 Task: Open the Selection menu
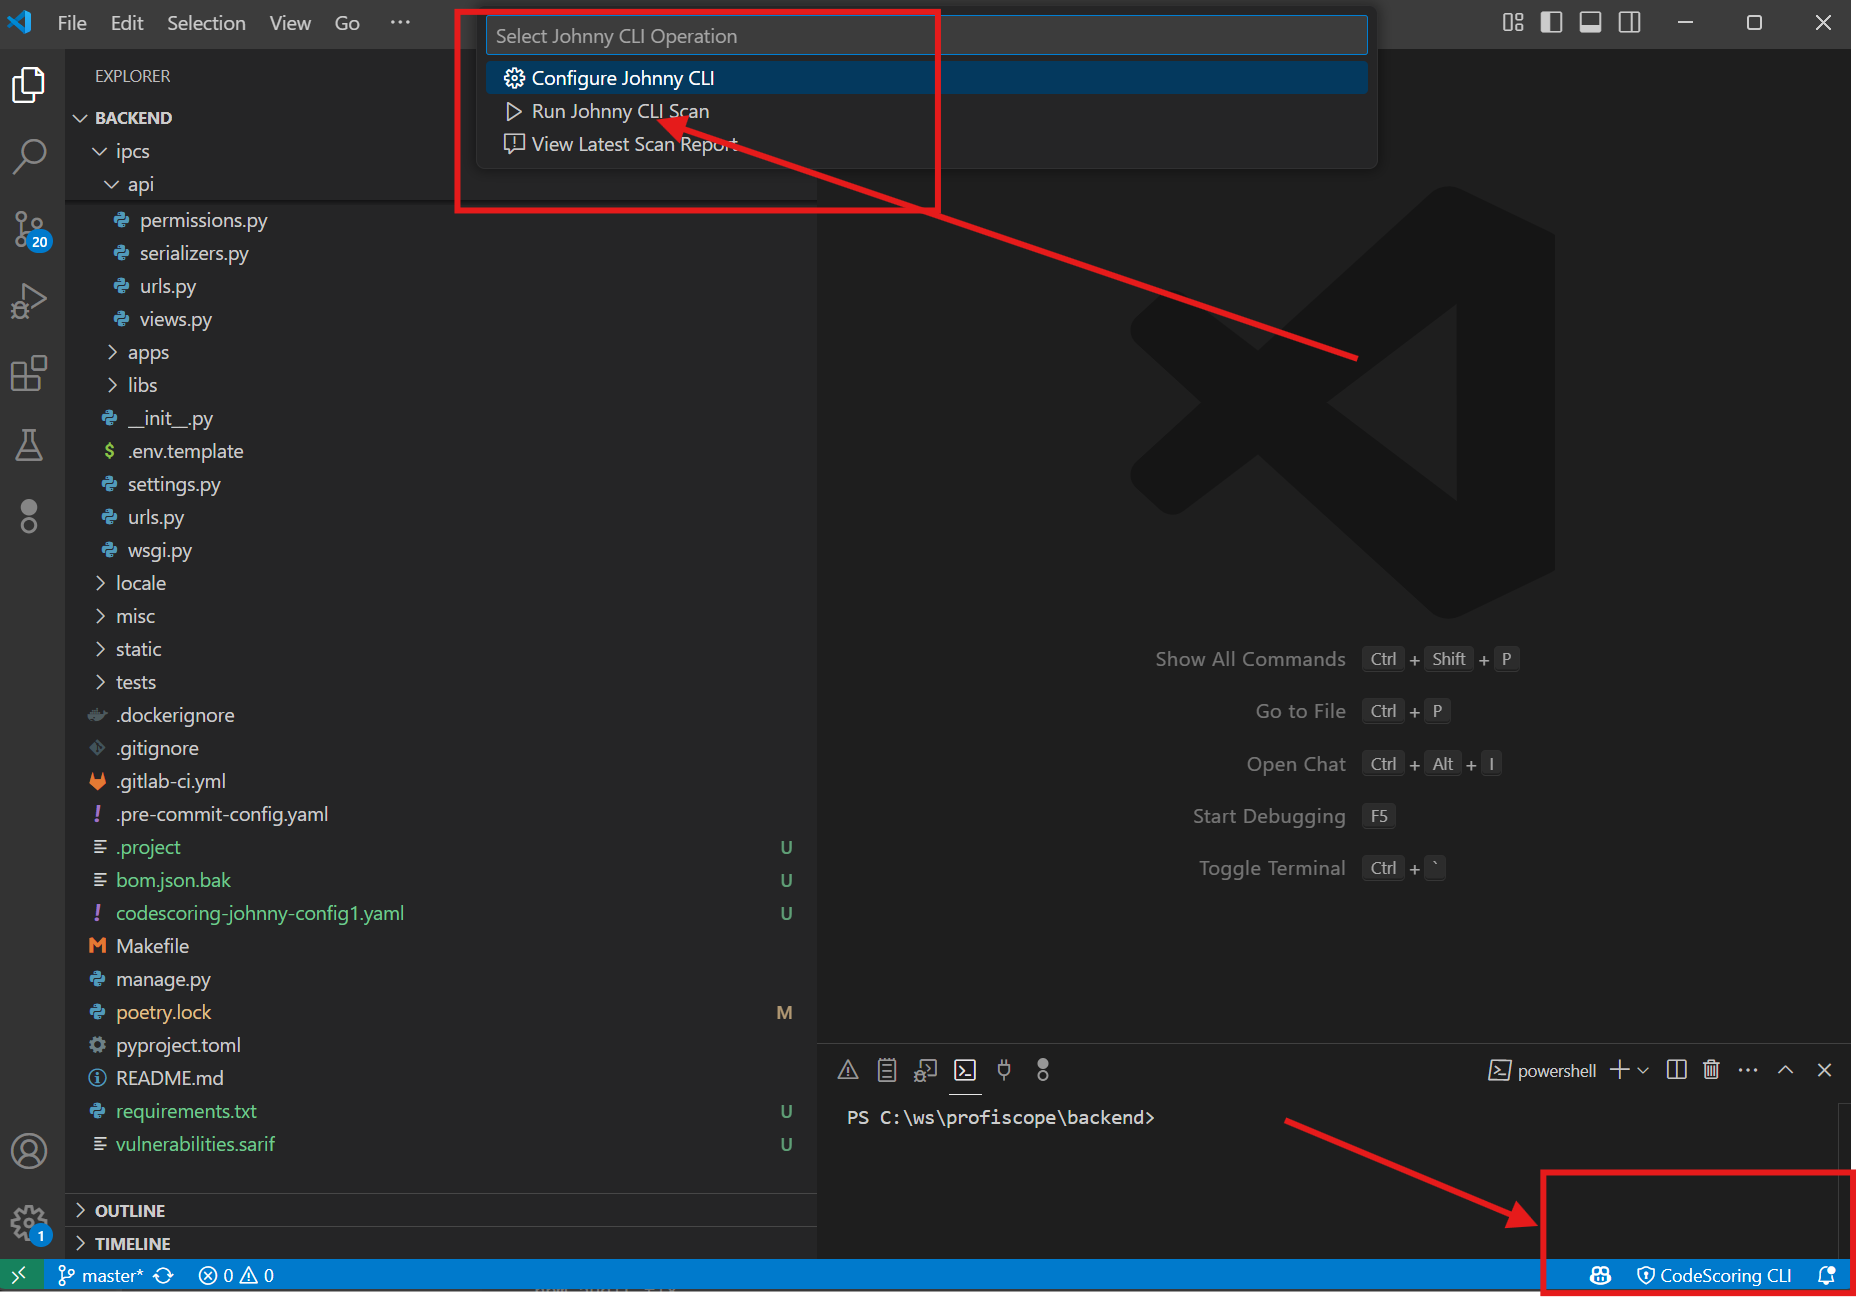pyautogui.click(x=206, y=22)
